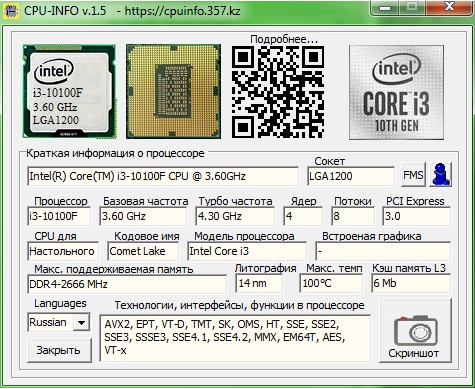Click the Подробнее... label
Image resolution: width=475 pixels, height=389 pixels.
[284, 39]
